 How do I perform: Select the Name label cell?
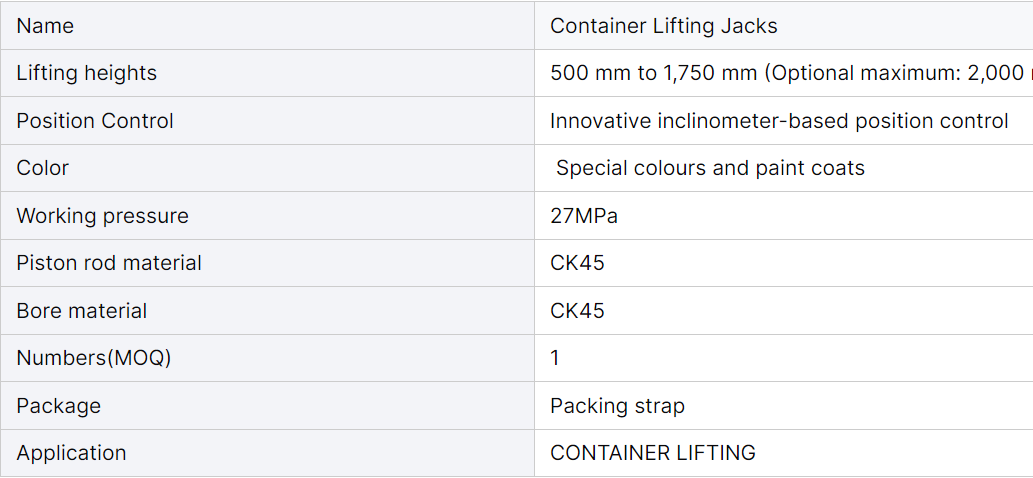(267, 26)
